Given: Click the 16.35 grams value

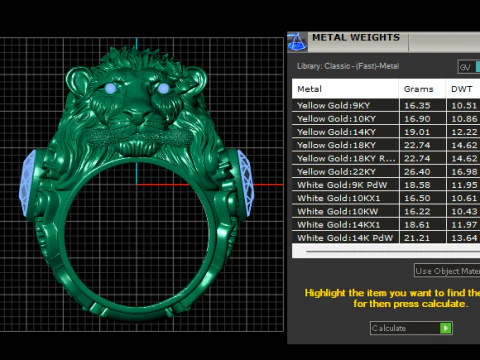Looking at the screenshot, I should coord(417,106).
